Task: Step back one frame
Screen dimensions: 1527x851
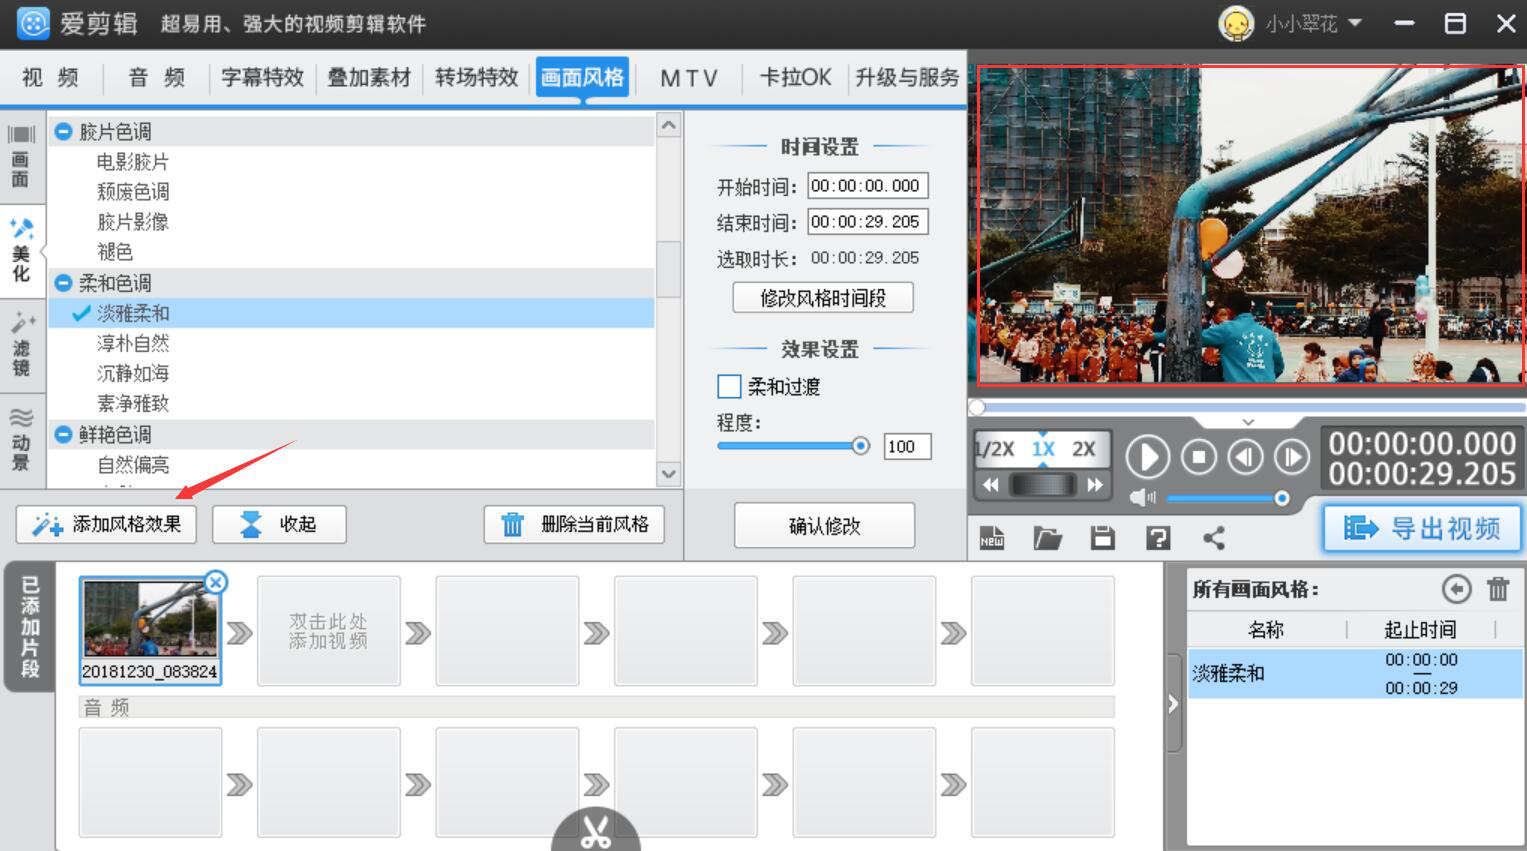Action: [x=1245, y=457]
